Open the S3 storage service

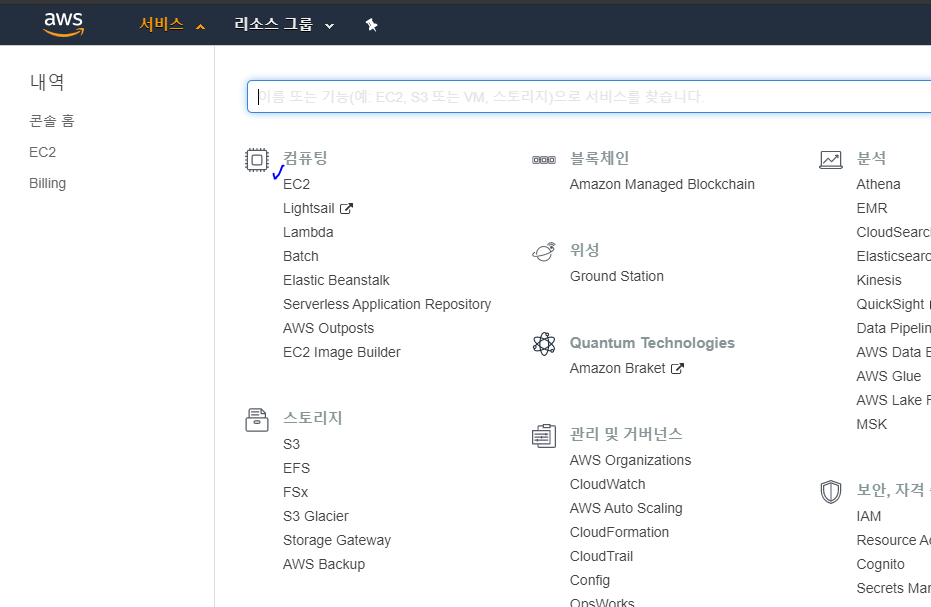coord(291,444)
